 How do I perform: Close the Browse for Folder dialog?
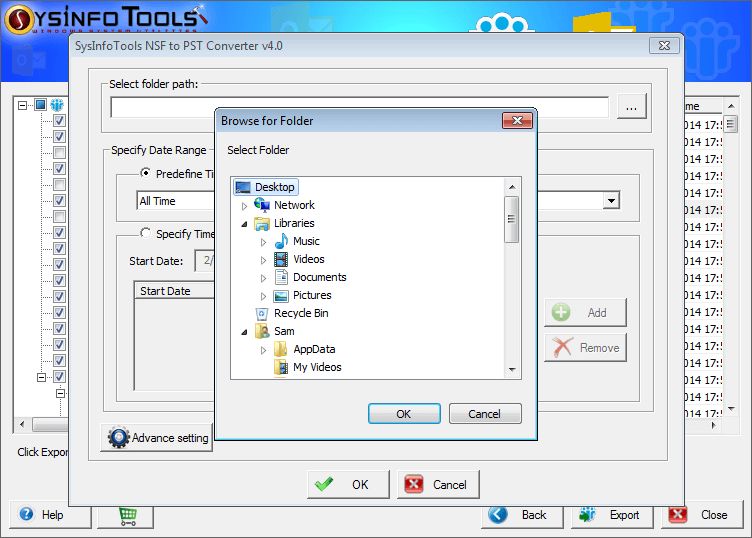point(517,120)
